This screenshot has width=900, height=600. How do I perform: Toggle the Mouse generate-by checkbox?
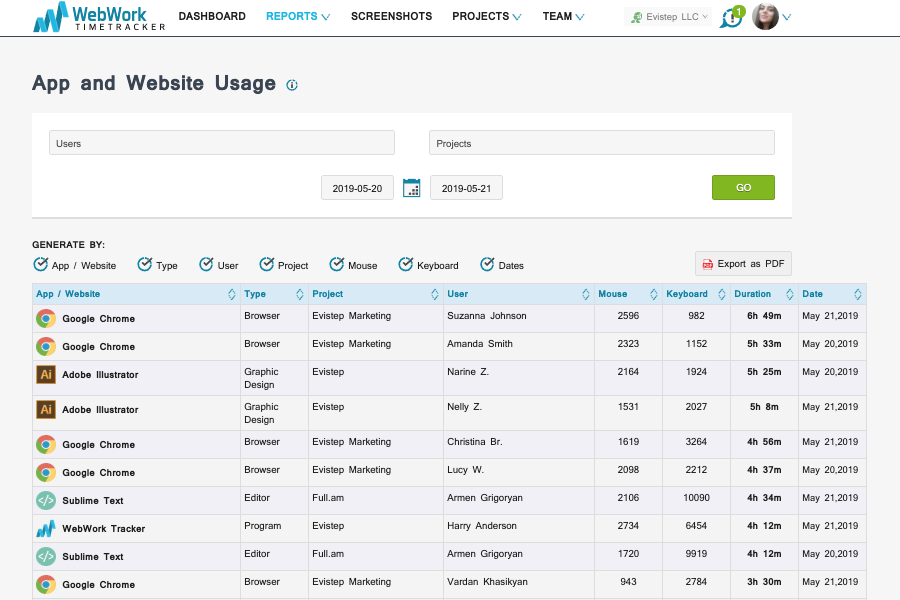coord(336,264)
